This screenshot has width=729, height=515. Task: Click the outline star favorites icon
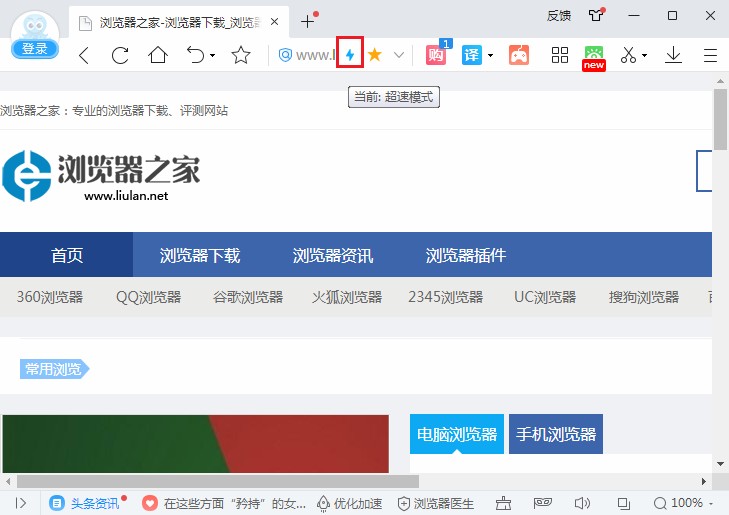coord(241,55)
